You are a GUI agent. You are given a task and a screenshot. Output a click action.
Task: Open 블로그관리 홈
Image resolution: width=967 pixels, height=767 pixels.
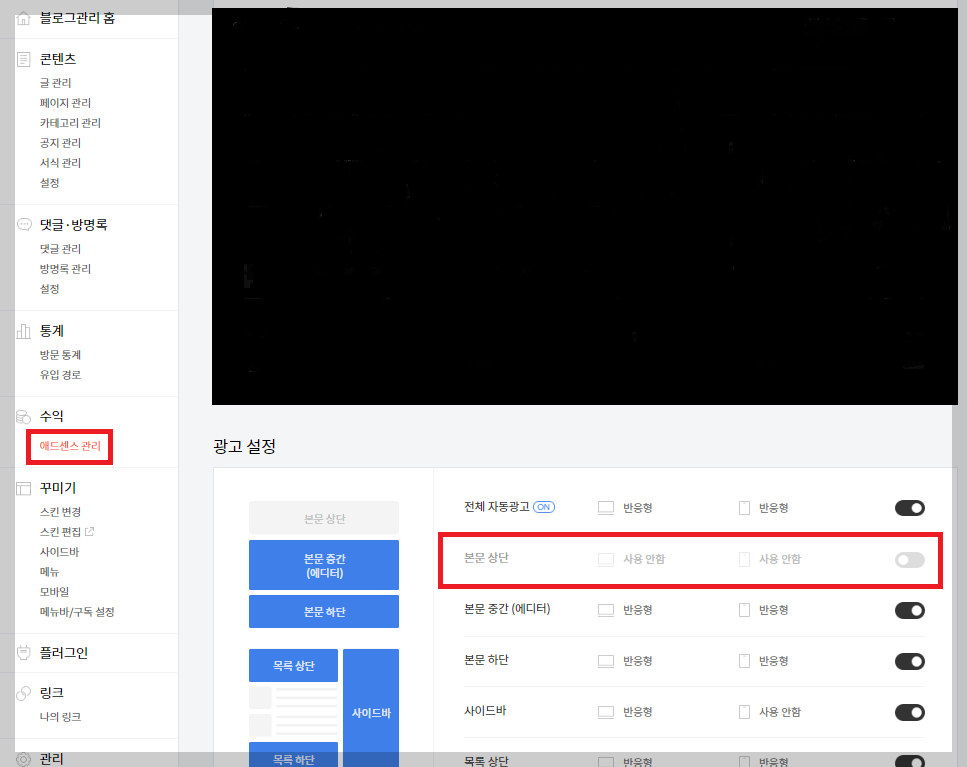pos(77,18)
